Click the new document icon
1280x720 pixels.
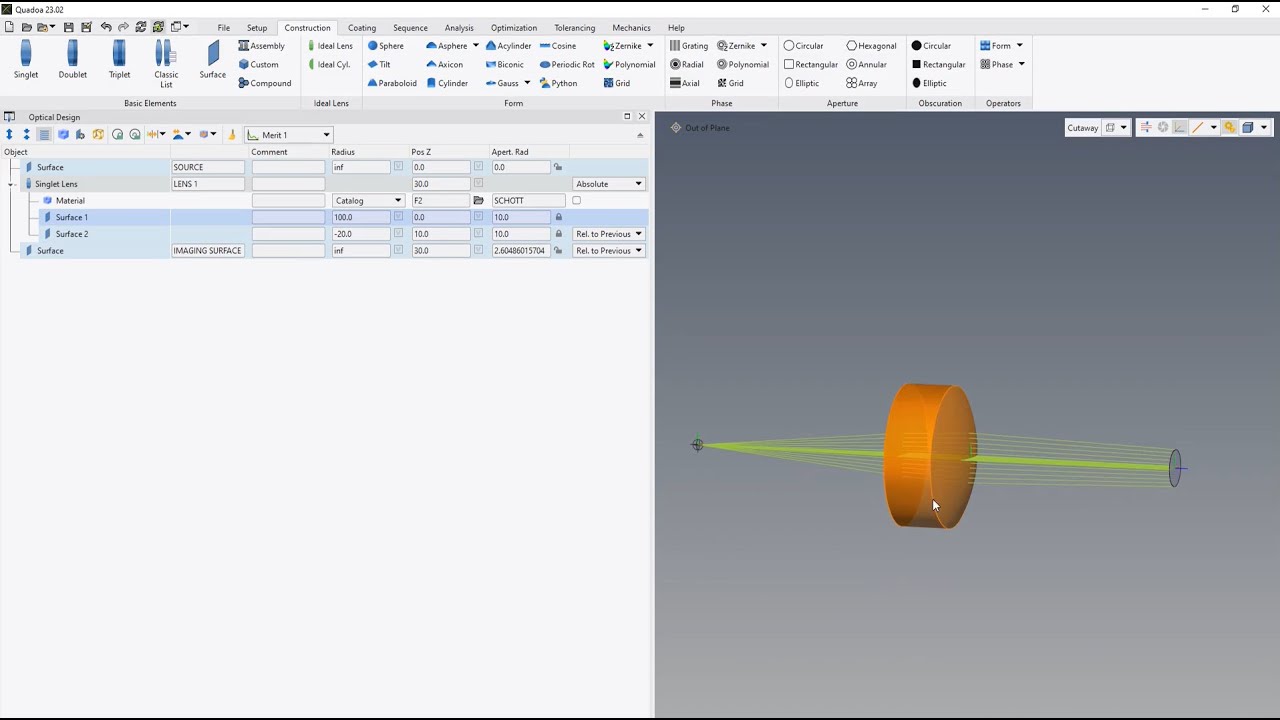pos(9,27)
